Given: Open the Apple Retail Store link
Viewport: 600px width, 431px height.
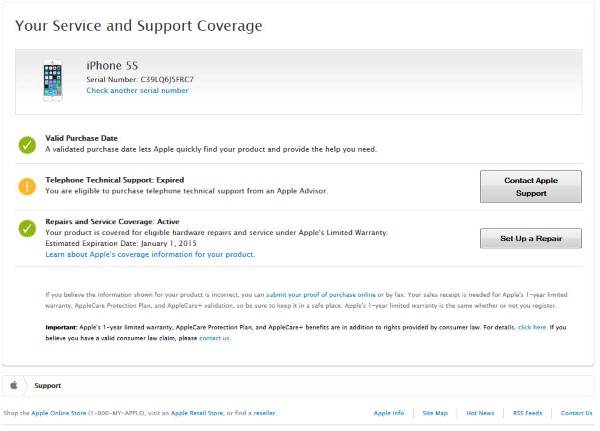Looking at the screenshot, I should point(202,413).
